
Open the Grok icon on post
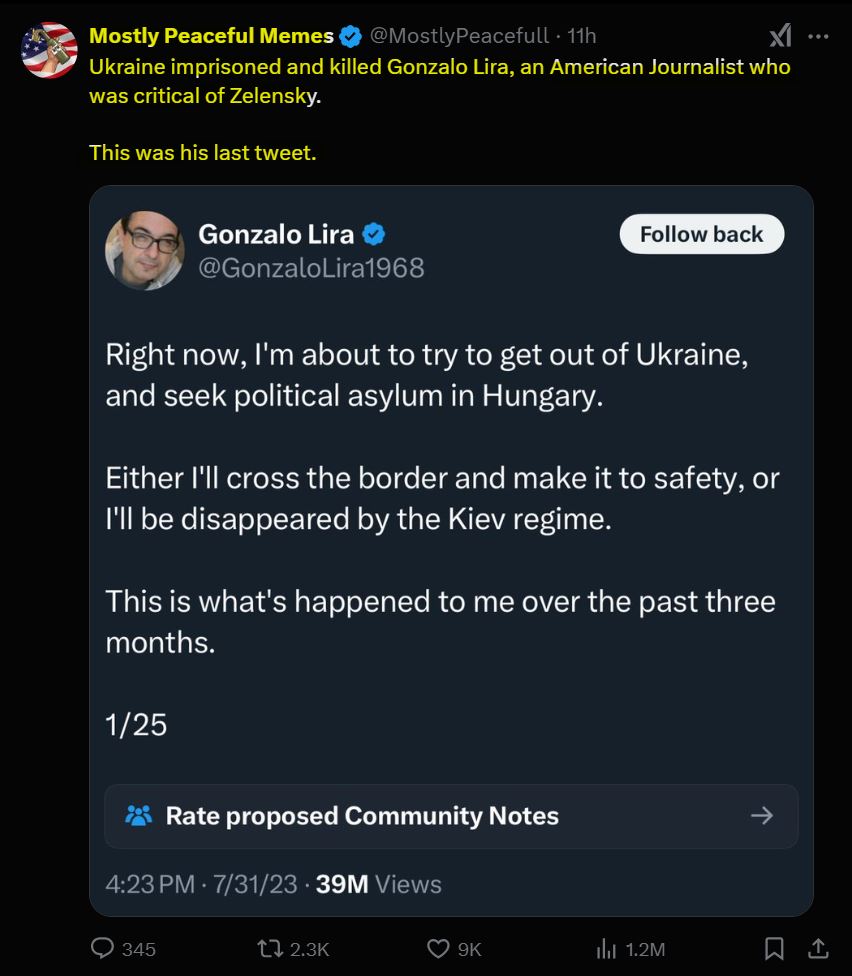(780, 36)
